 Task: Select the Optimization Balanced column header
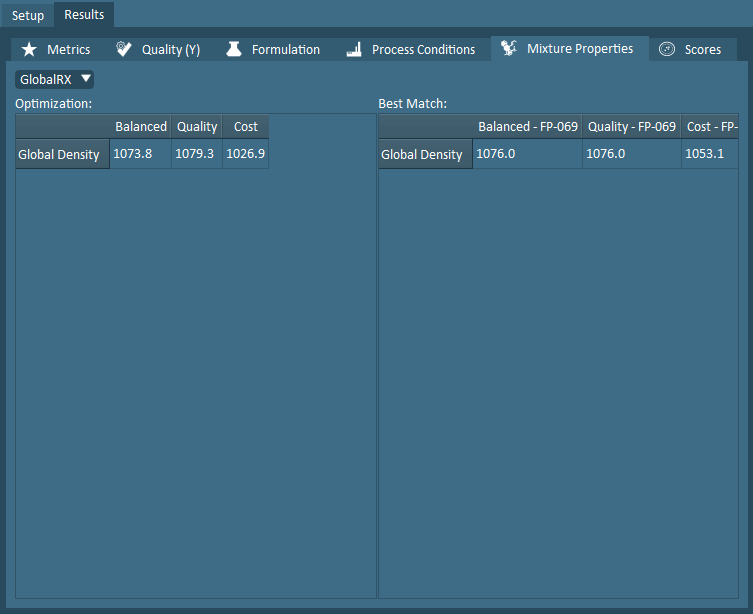pos(140,126)
